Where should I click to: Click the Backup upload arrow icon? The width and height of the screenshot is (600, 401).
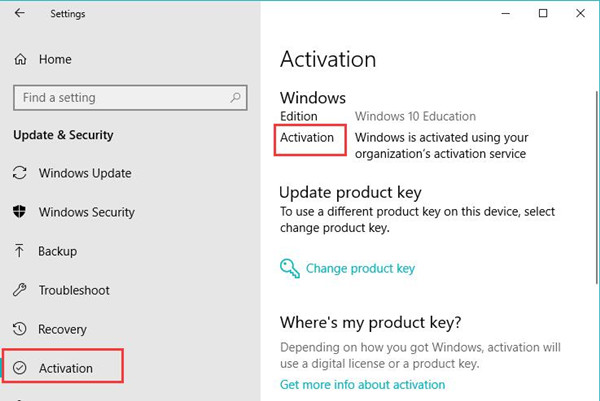click(19, 251)
